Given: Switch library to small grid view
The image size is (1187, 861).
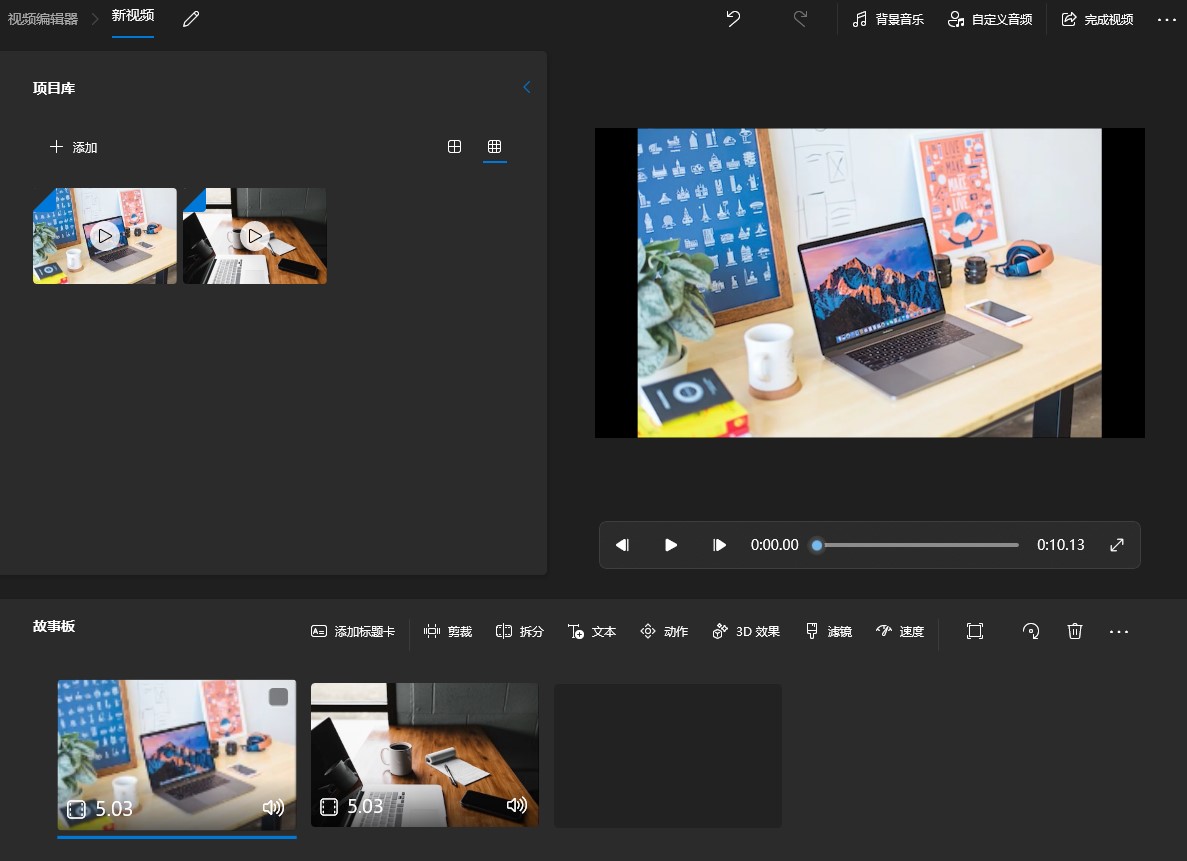Looking at the screenshot, I should [x=494, y=147].
